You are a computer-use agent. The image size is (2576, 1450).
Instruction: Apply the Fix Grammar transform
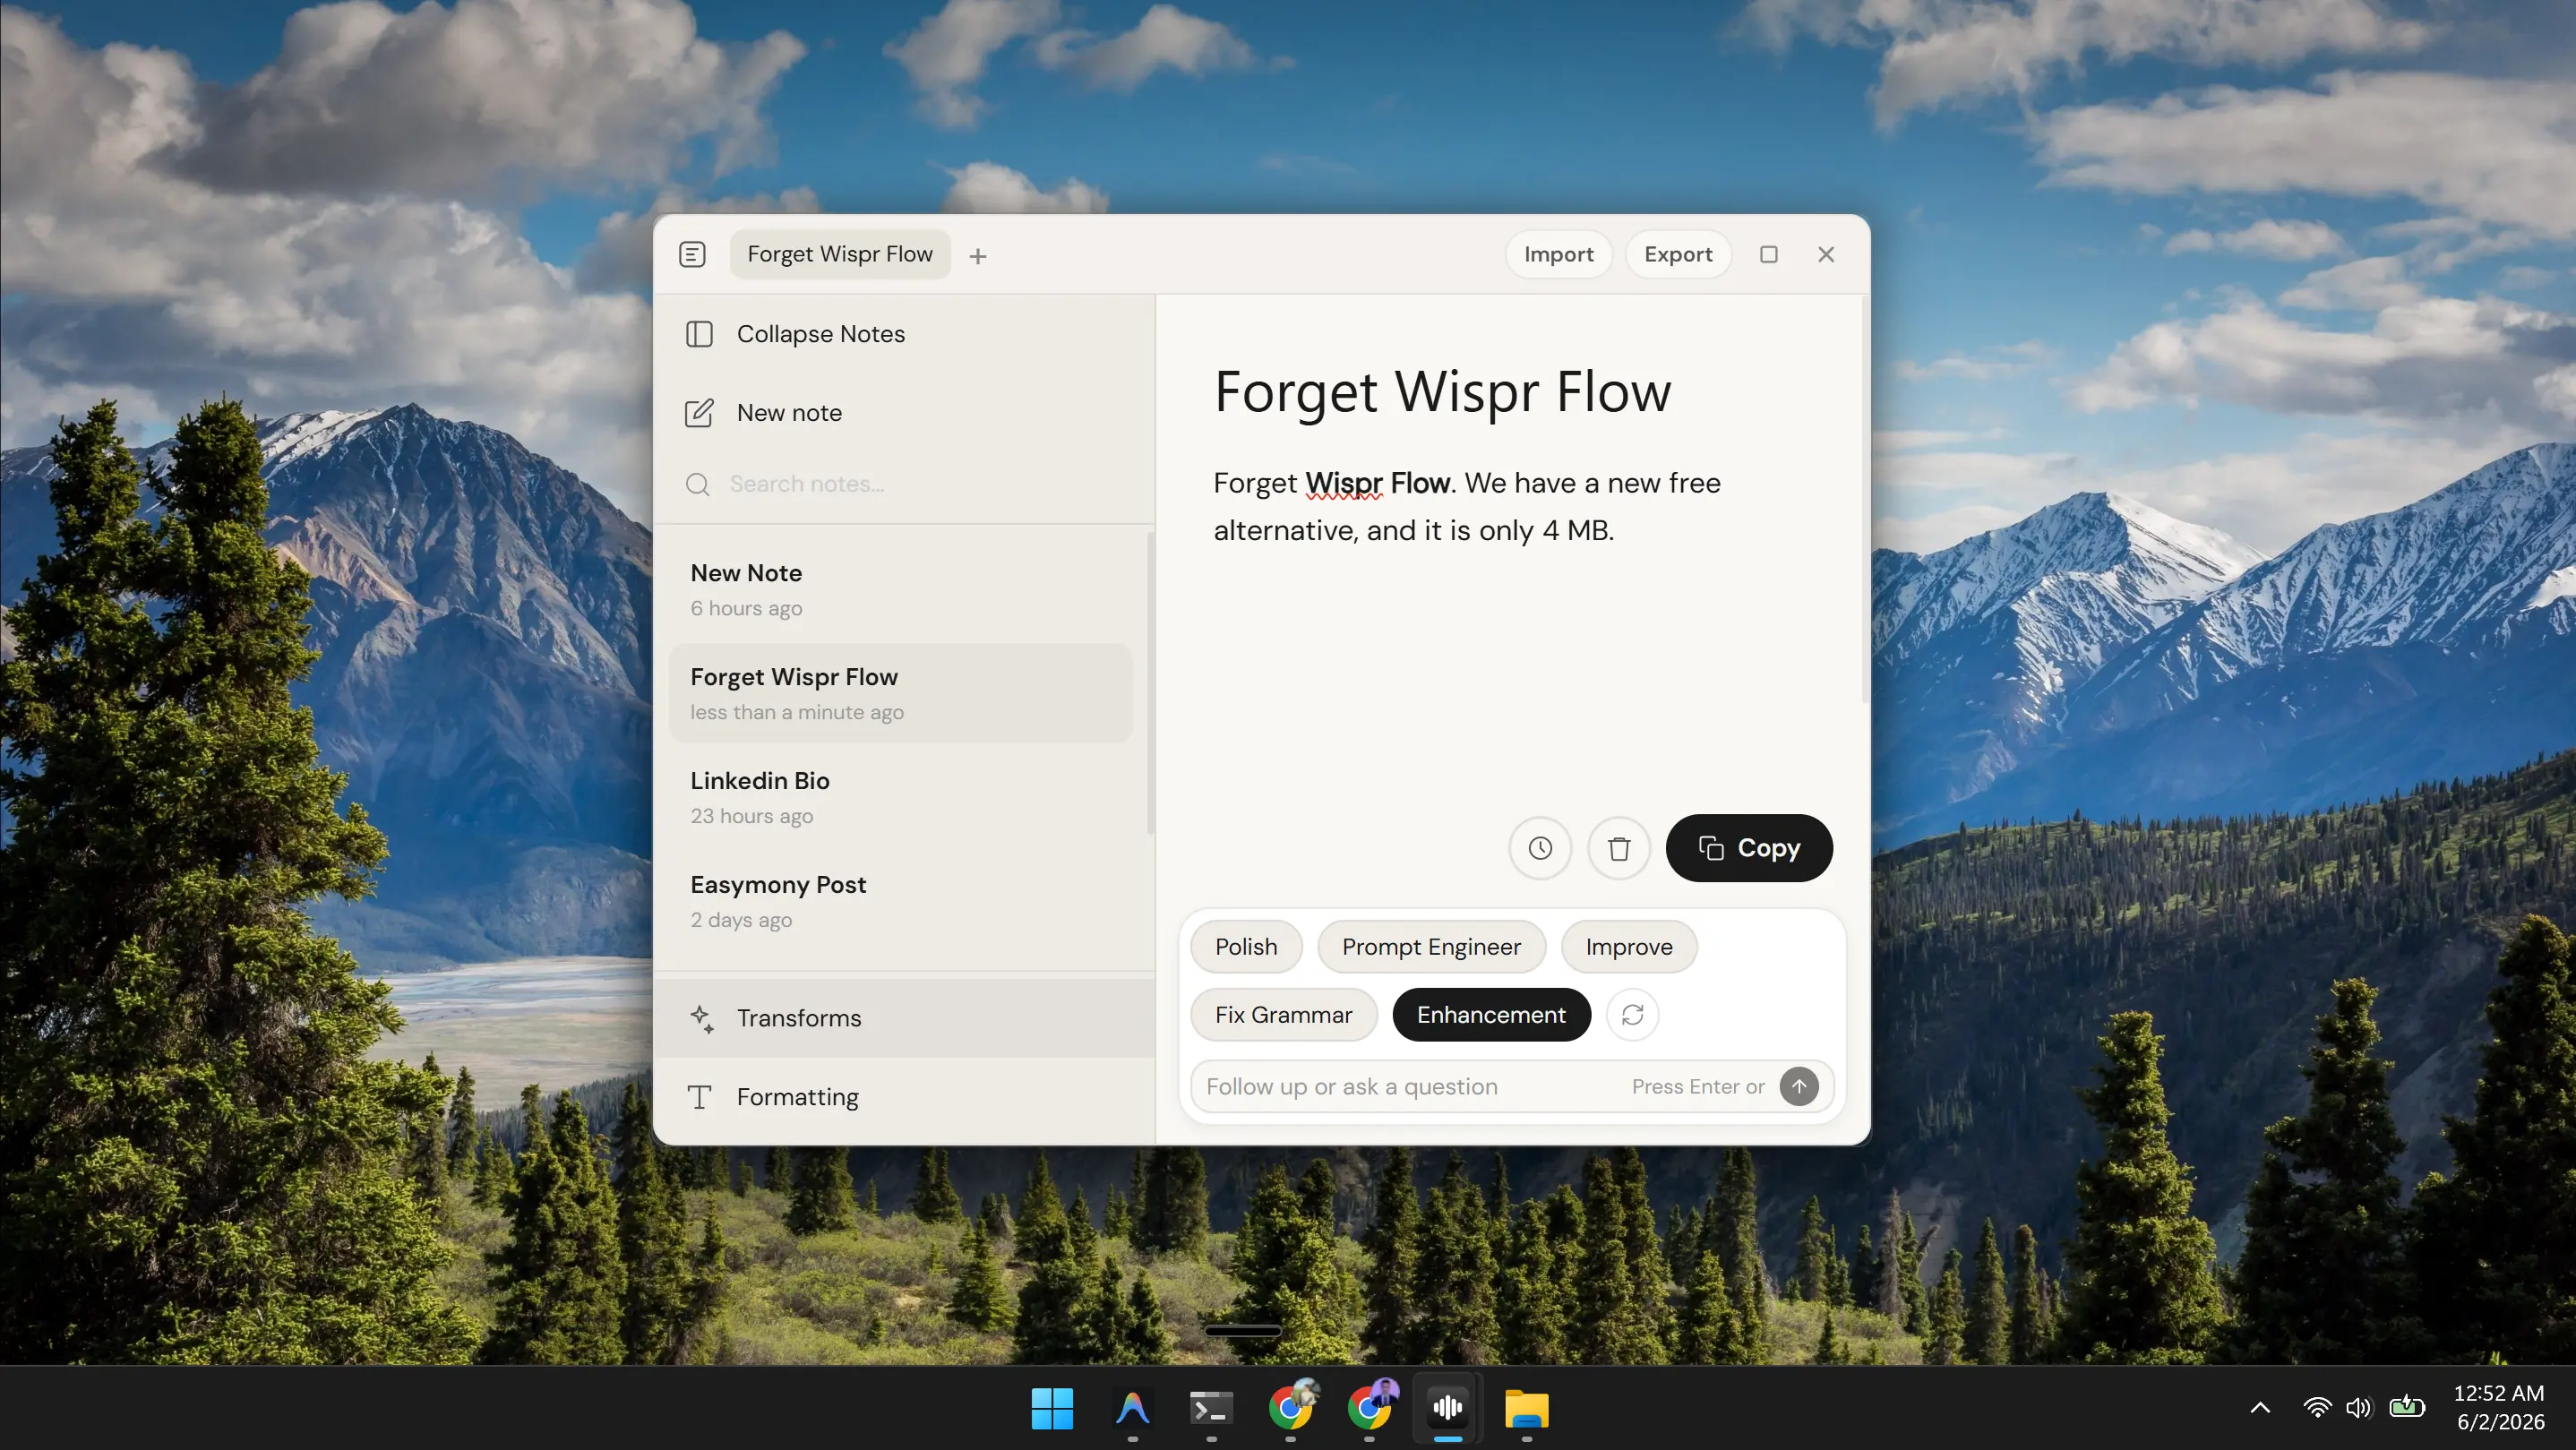pos(1283,1015)
